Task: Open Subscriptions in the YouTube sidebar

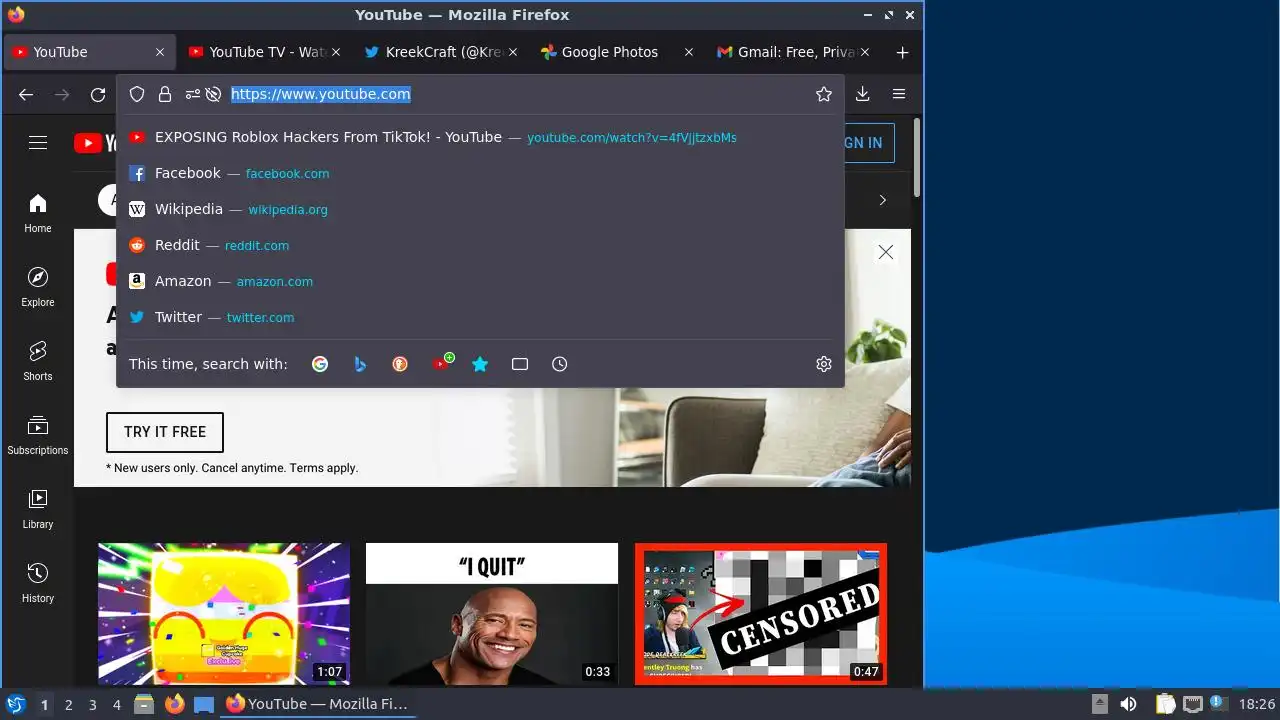Action: (x=38, y=435)
